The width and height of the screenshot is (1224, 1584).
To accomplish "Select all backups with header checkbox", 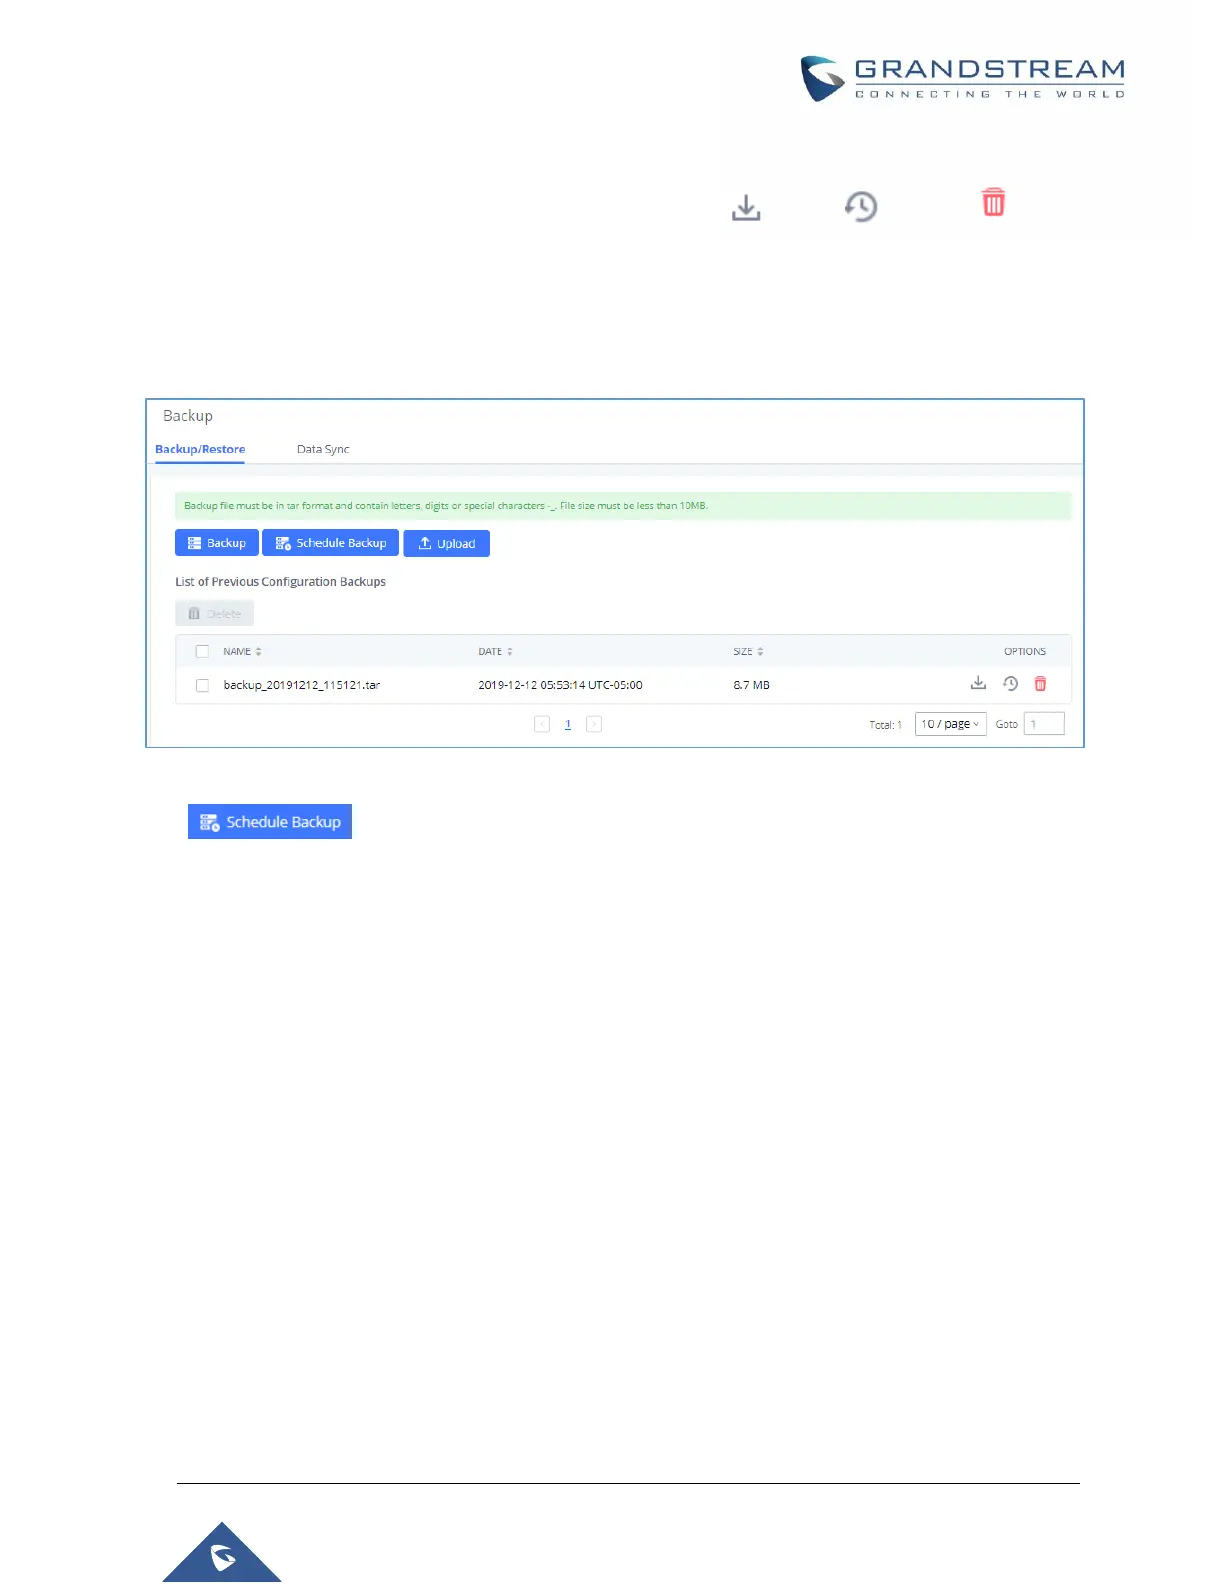I will (202, 652).
